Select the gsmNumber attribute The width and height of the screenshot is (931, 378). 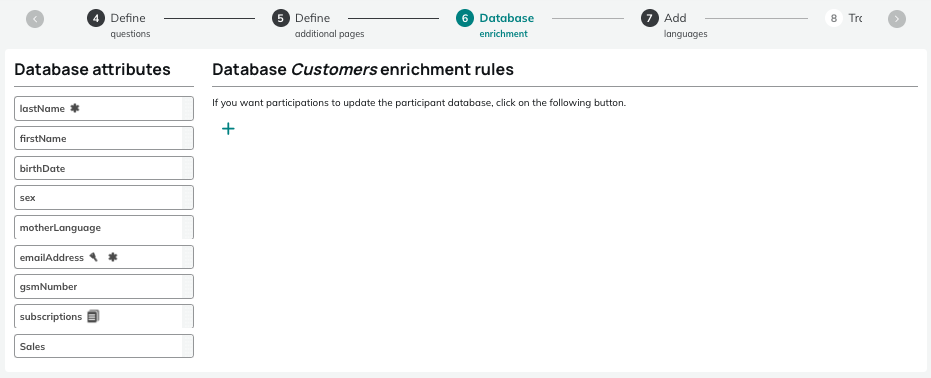click(x=104, y=287)
